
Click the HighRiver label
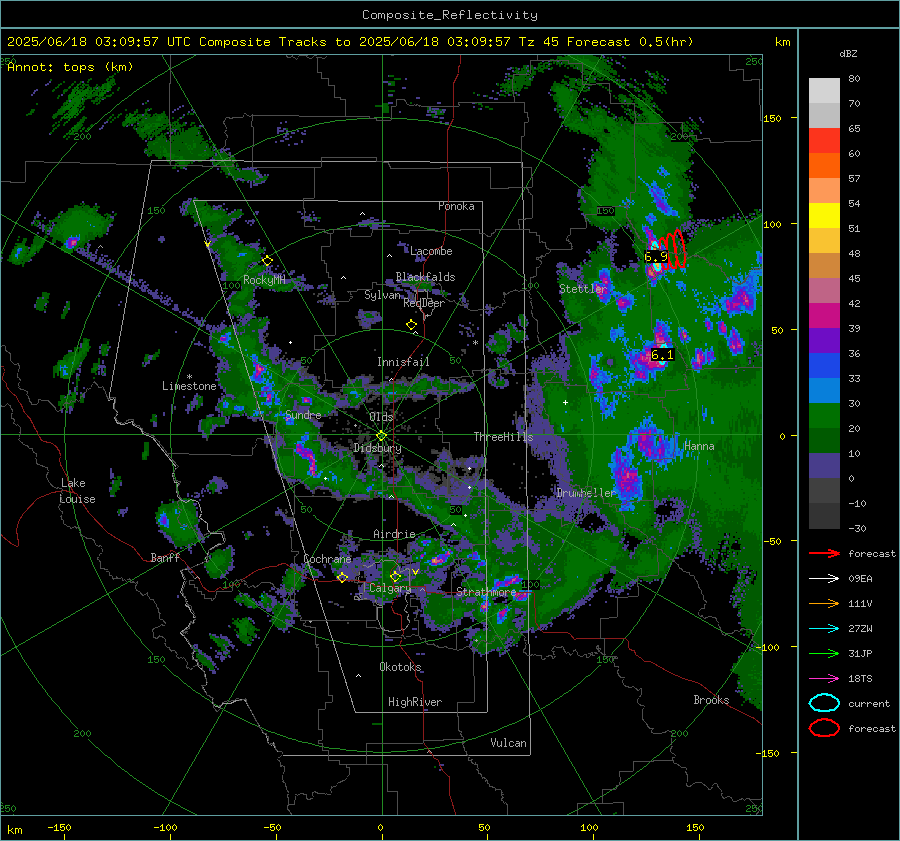click(x=415, y=702)
